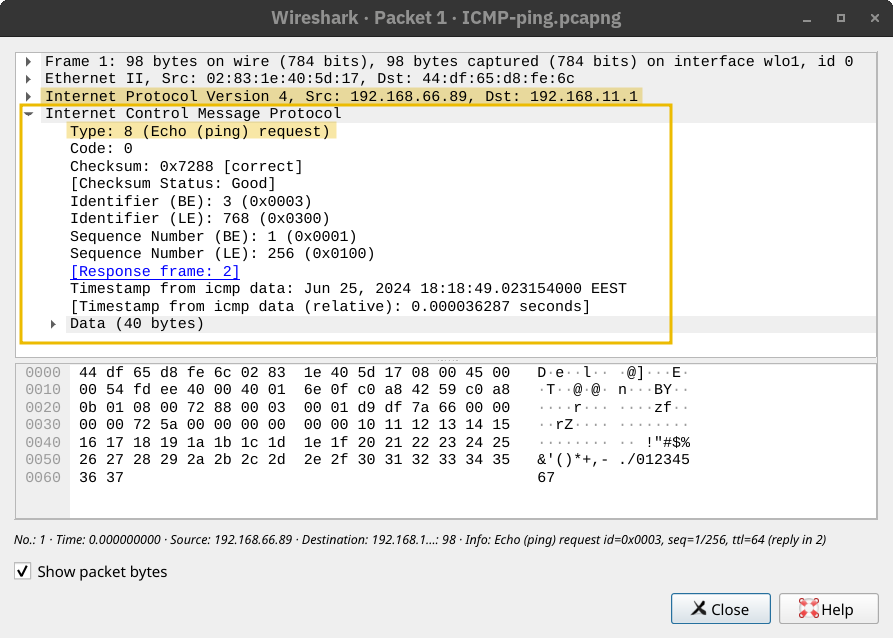The height and width of the screenshot is (638, 893).
Task: Click the lifebuoy icon on Help button
Action: click(x=808, y=609)
